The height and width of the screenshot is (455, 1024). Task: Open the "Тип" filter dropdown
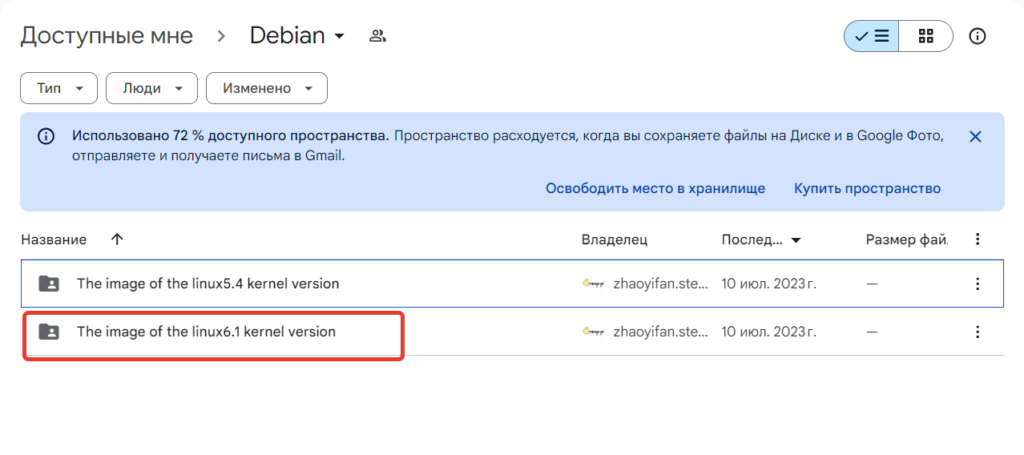click(x=59, y=88)
